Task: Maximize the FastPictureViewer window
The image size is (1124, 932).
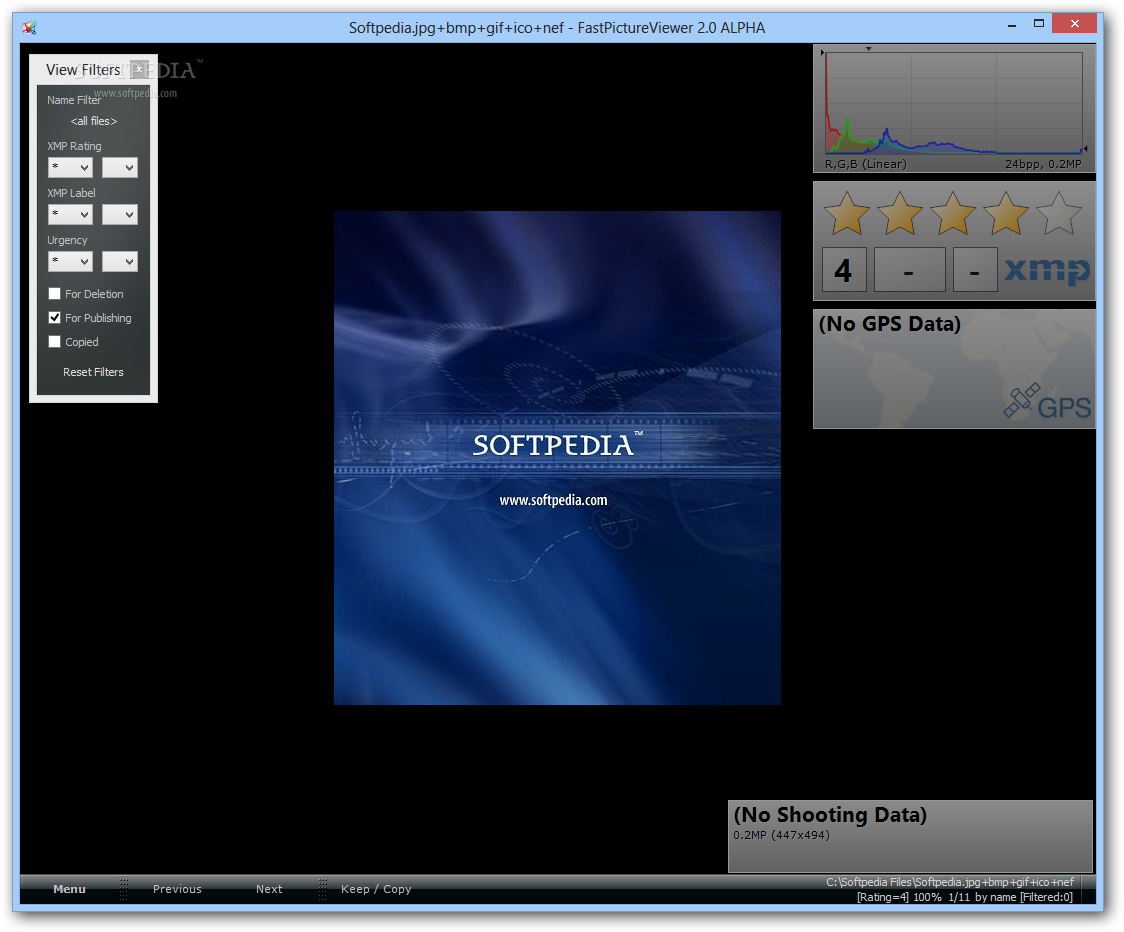Action: pos(1039,24)
